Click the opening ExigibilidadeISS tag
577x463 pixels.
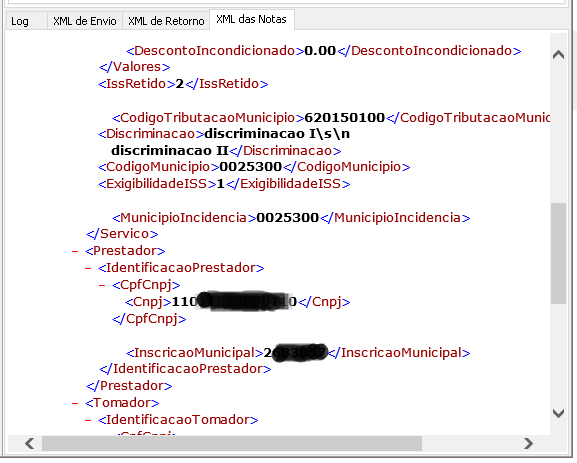(157, 184)
